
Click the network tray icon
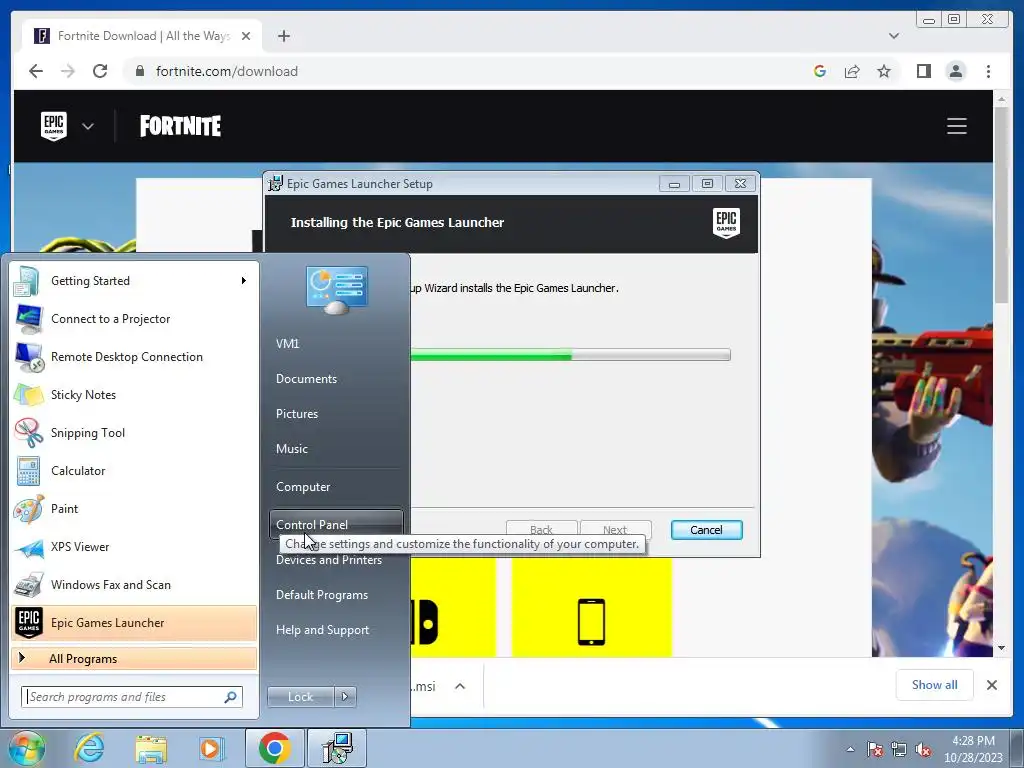pyautogui.click(x=899, y=749)
